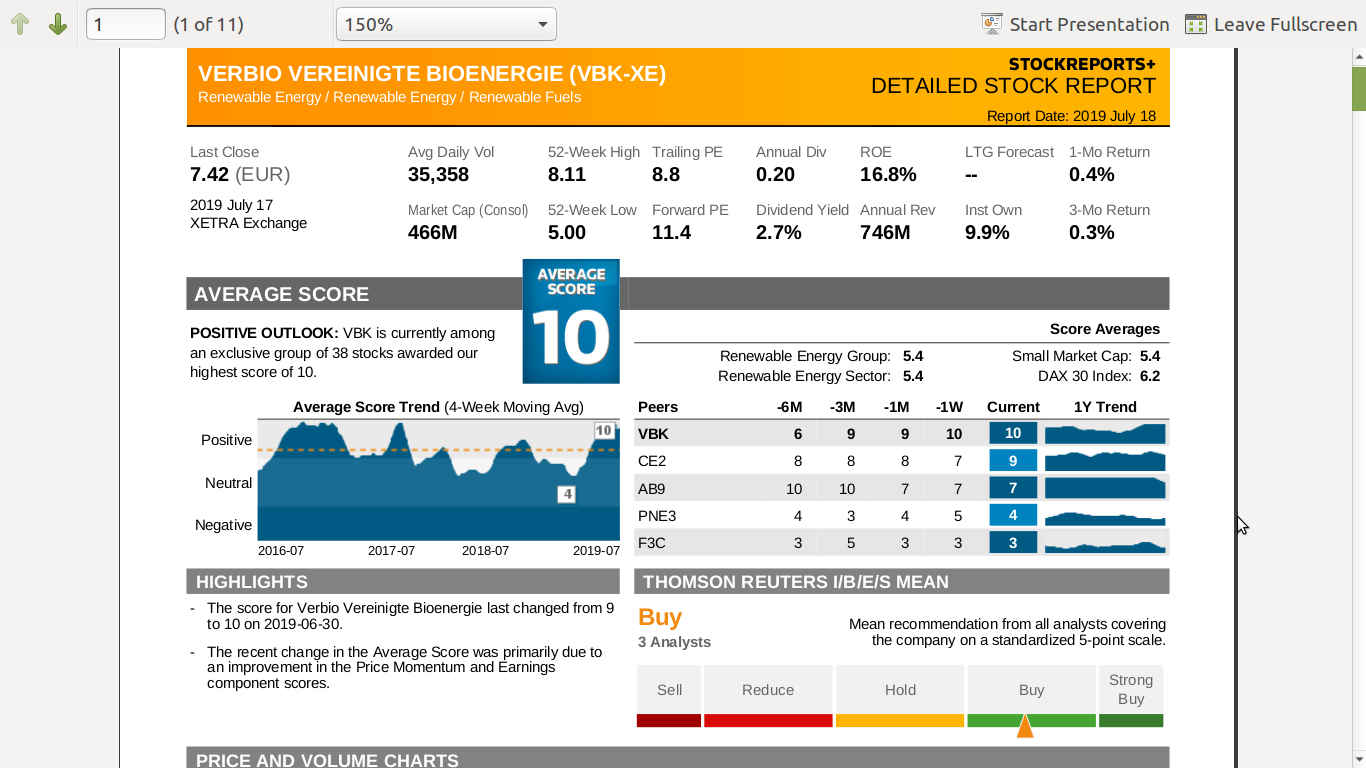Click the Trailing PE value 8.8

pos(666,174)
